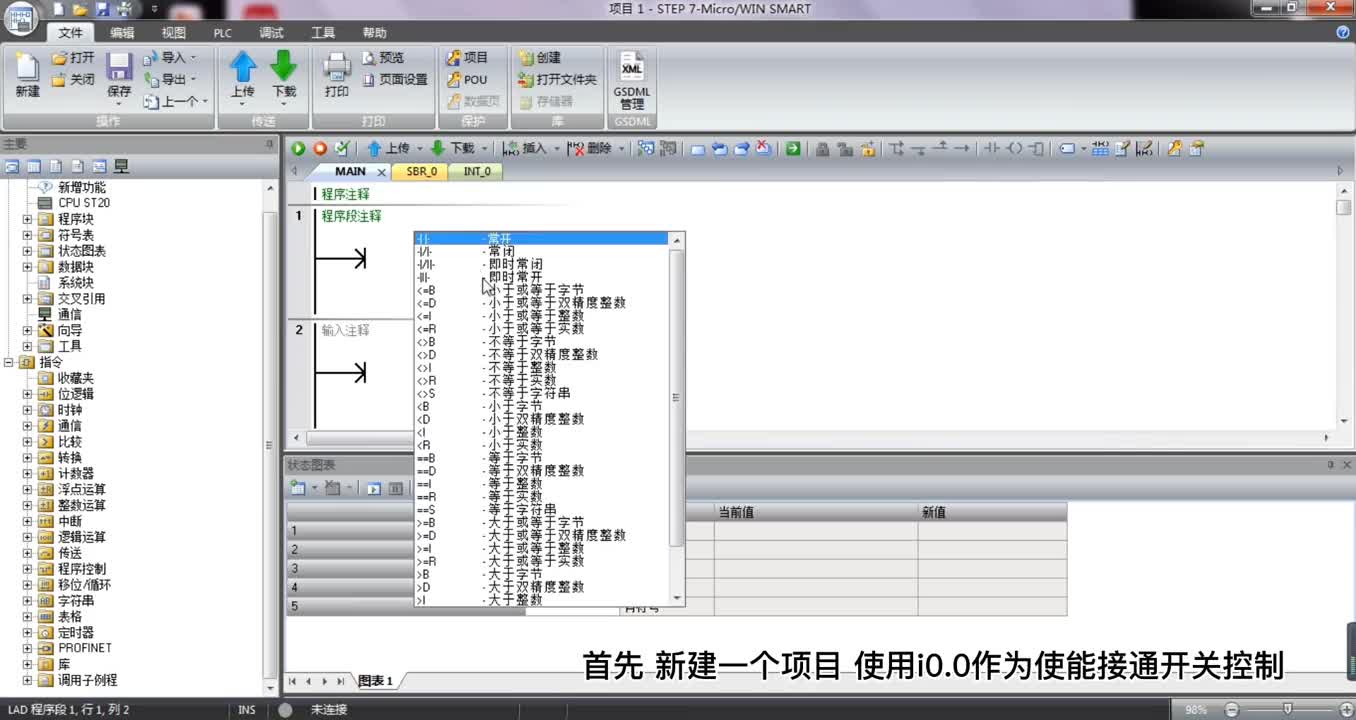Click the insert contact toolbar icon
Screen dimensions: 1356x720
click(x=992, y=148)
